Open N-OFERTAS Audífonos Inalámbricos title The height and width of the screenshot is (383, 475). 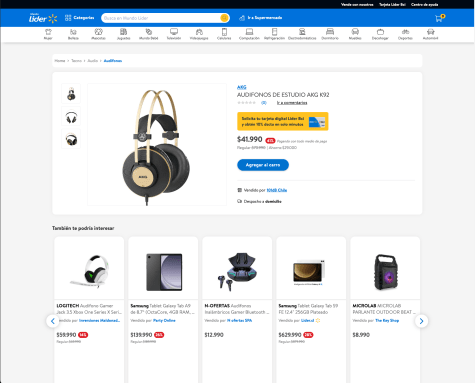click(237, 309)
